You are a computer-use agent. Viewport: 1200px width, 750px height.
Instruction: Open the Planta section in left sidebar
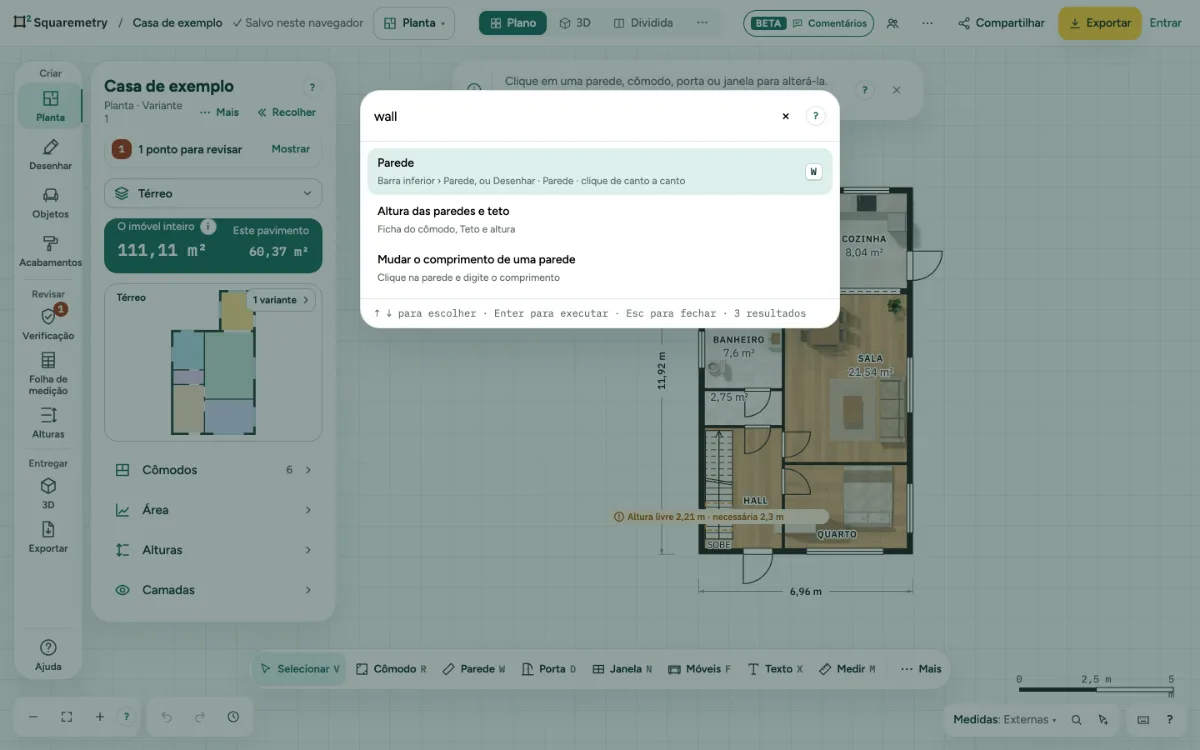[49, 106]
